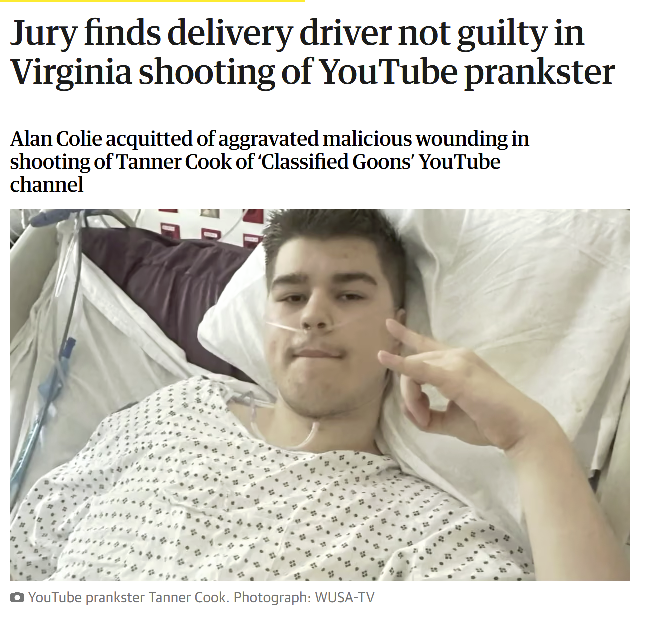Open the main photo of Tanner Cook
This screenshot has height=625, width=655.
click(320, 395)
